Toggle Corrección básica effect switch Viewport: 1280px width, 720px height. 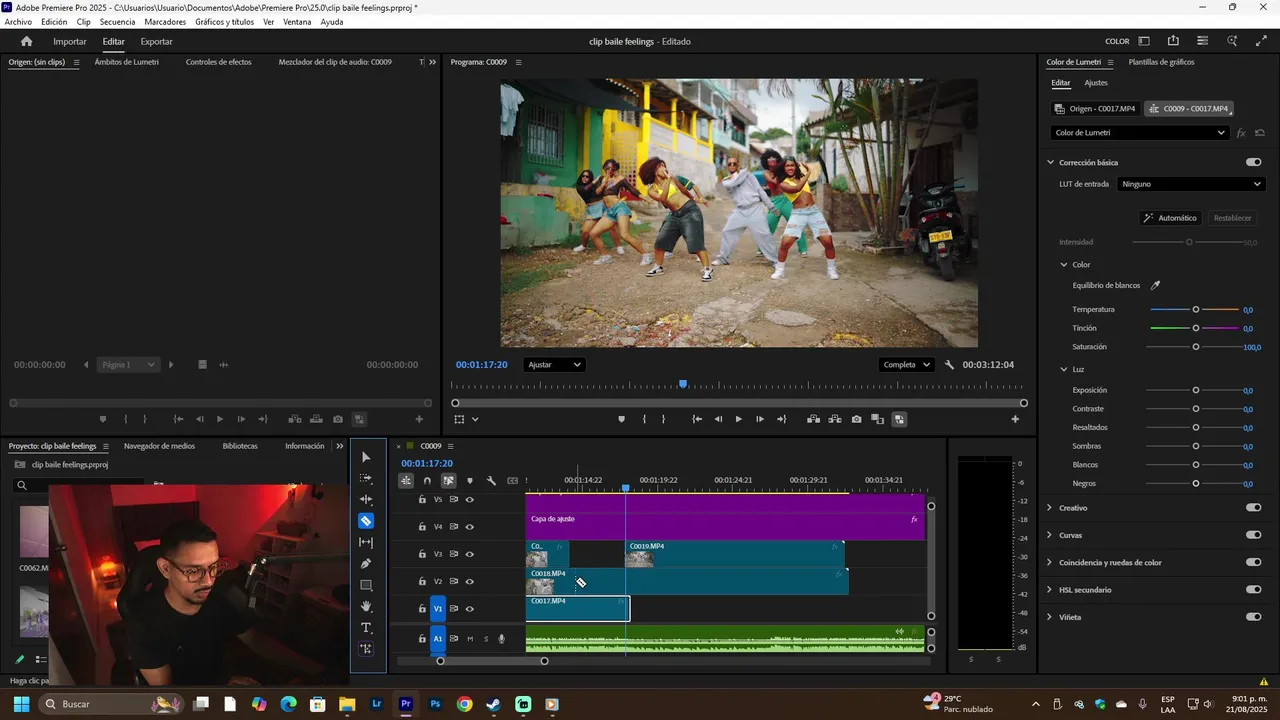point(1253,162)
